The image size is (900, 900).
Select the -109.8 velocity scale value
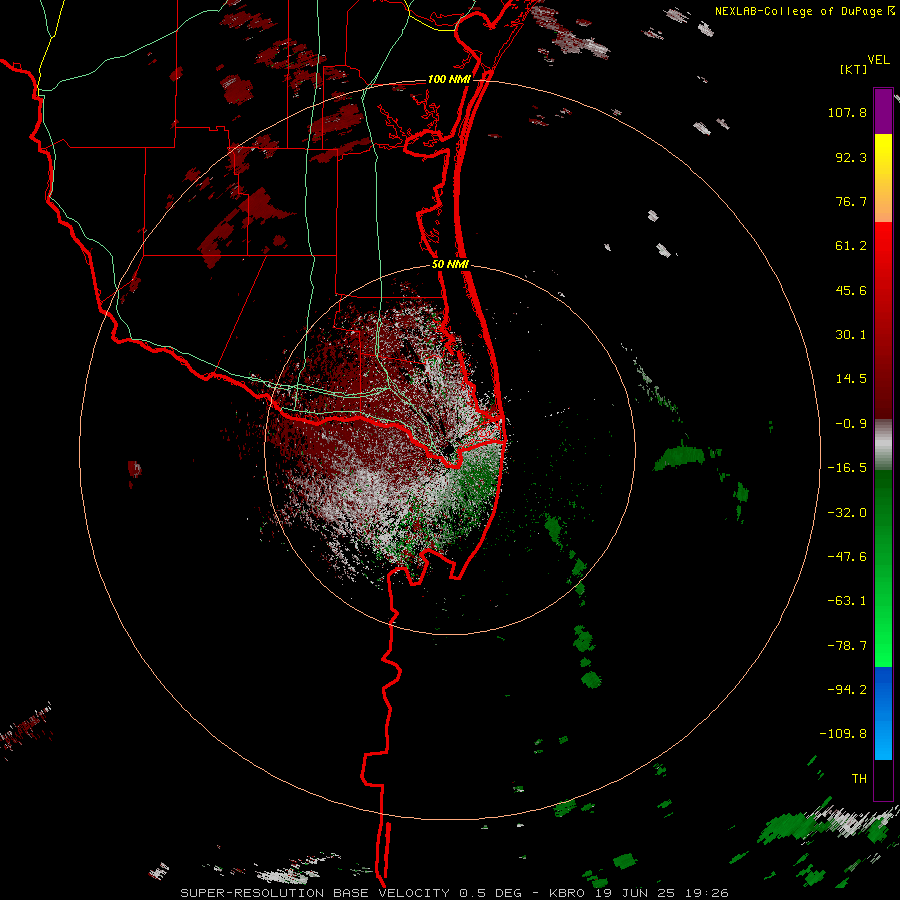point(843,734)
